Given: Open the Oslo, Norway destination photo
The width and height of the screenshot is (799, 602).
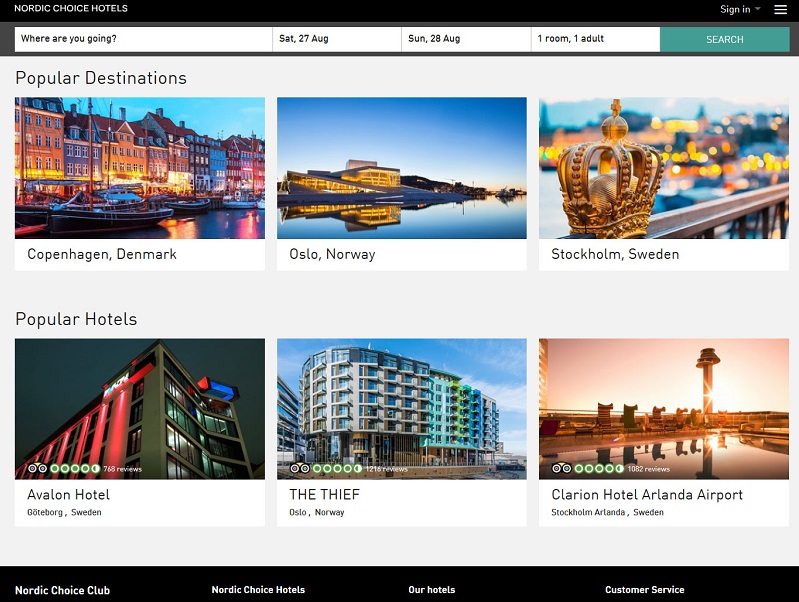Looking at the screenshot, I should pos(402,168).
